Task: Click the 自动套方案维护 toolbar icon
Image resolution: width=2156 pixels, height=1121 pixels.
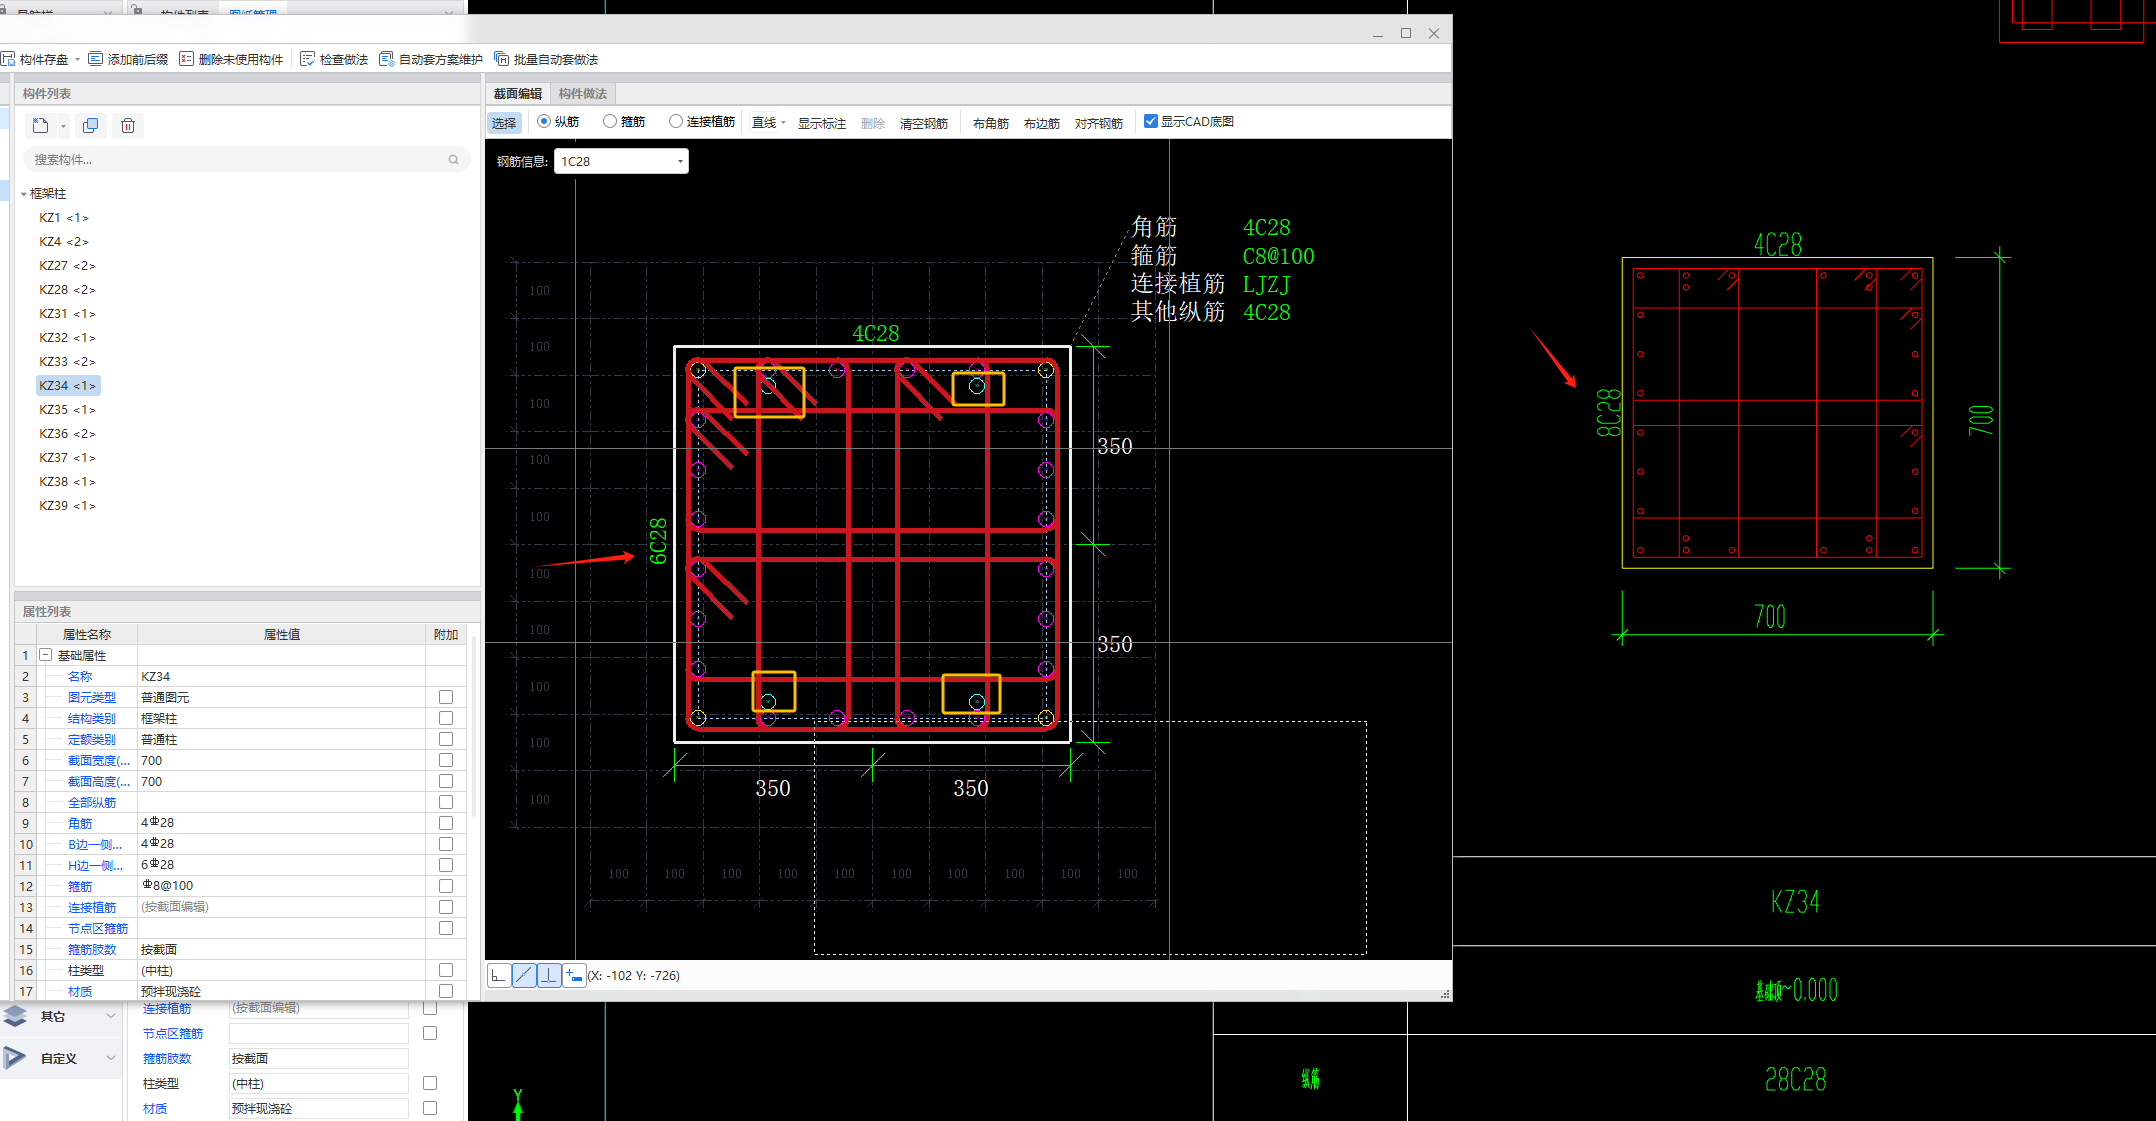Action: tap(387, 59)
